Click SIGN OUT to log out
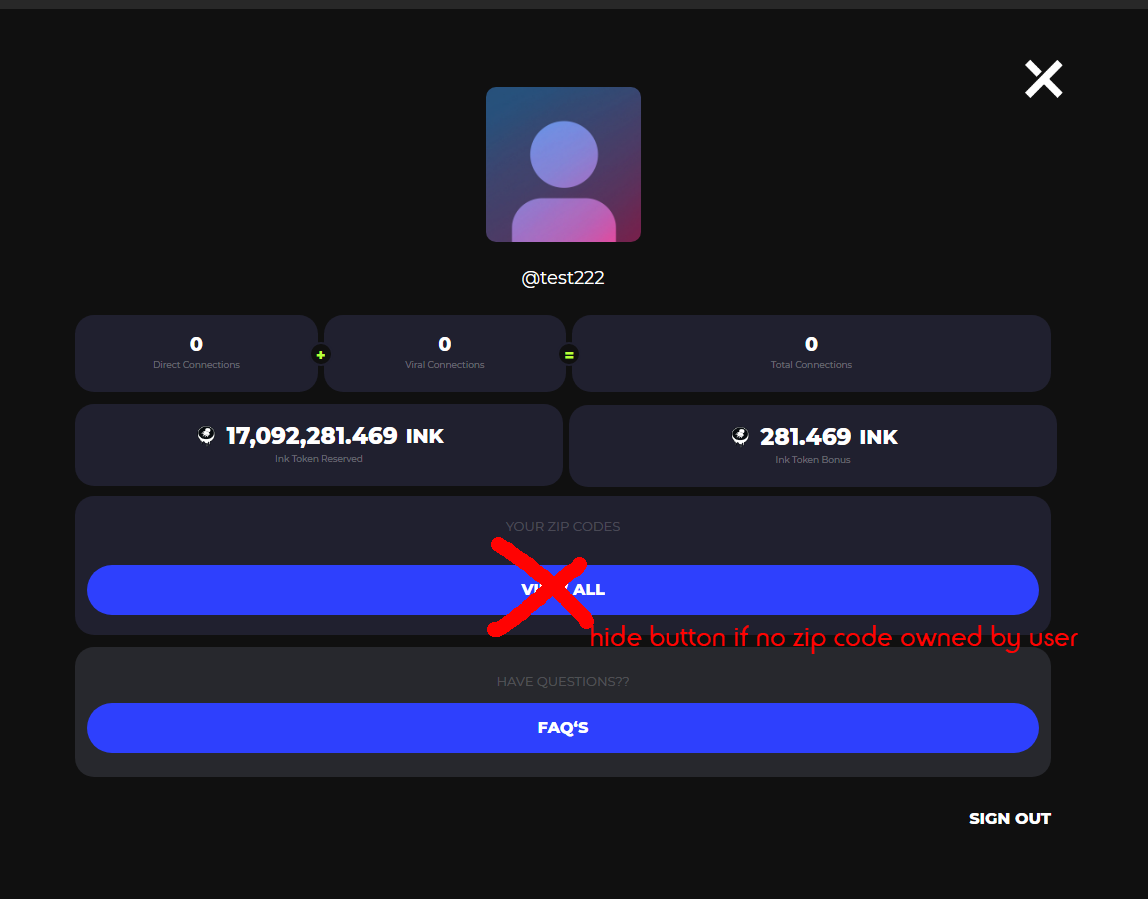Screen dimensions: 1148x899 pyautogui.click(x=1009, y=818)
